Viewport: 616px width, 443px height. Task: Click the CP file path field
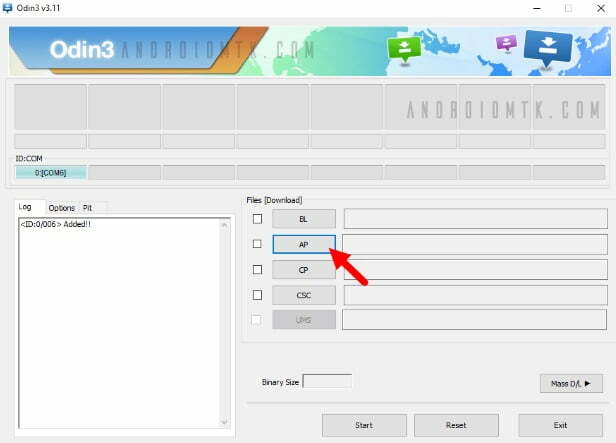pos(475,270)
